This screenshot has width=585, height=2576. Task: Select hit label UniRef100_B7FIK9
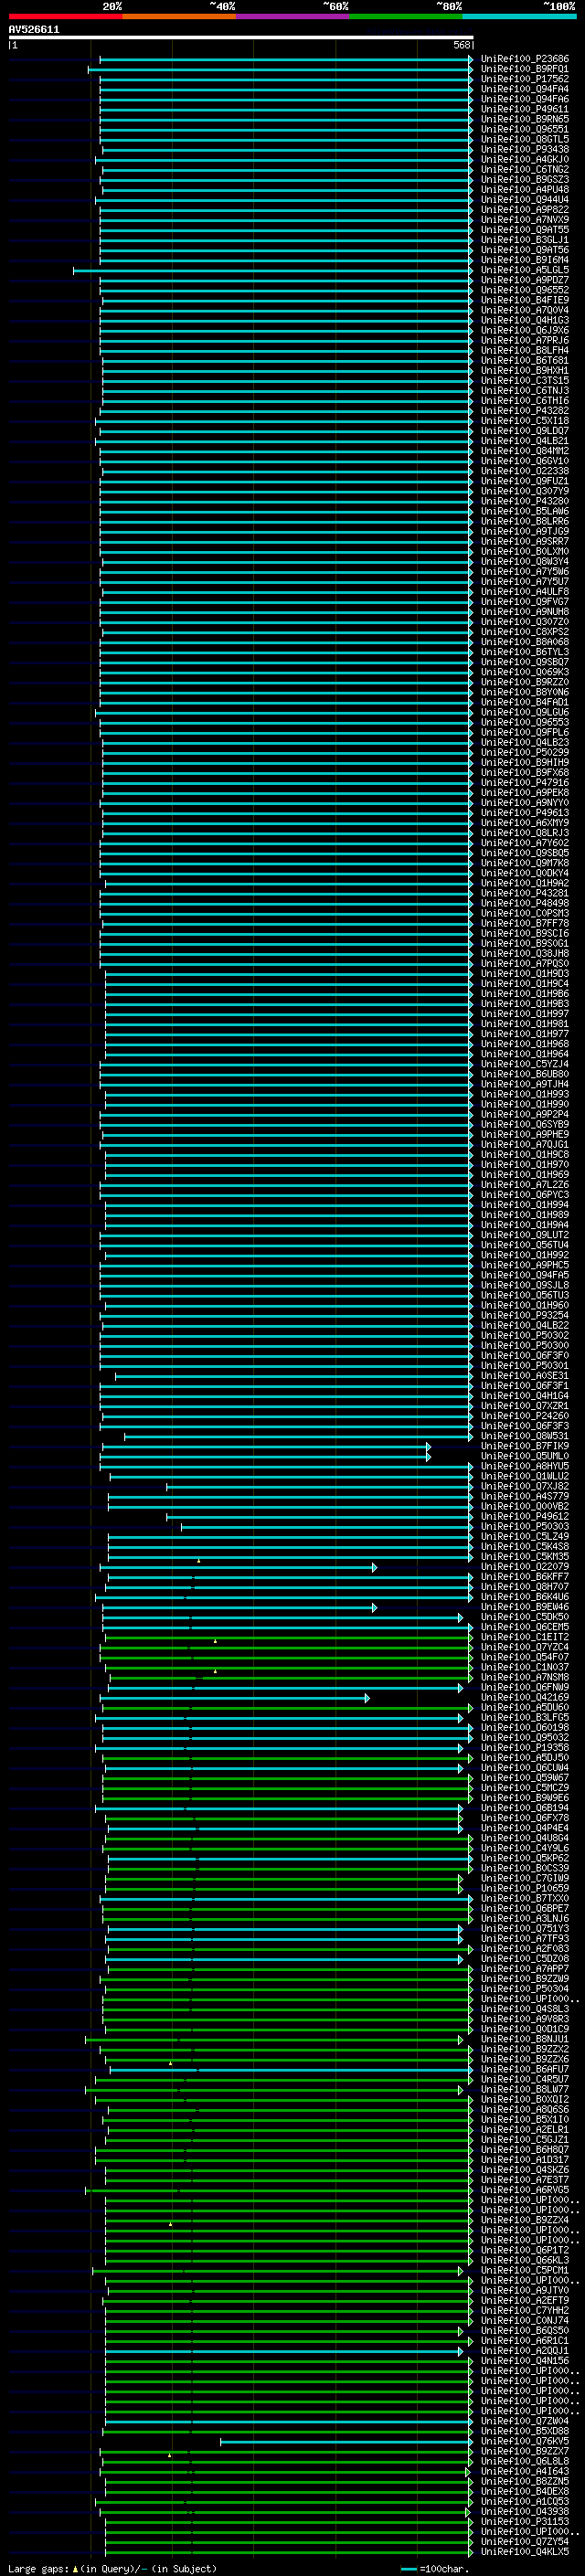525,1446
